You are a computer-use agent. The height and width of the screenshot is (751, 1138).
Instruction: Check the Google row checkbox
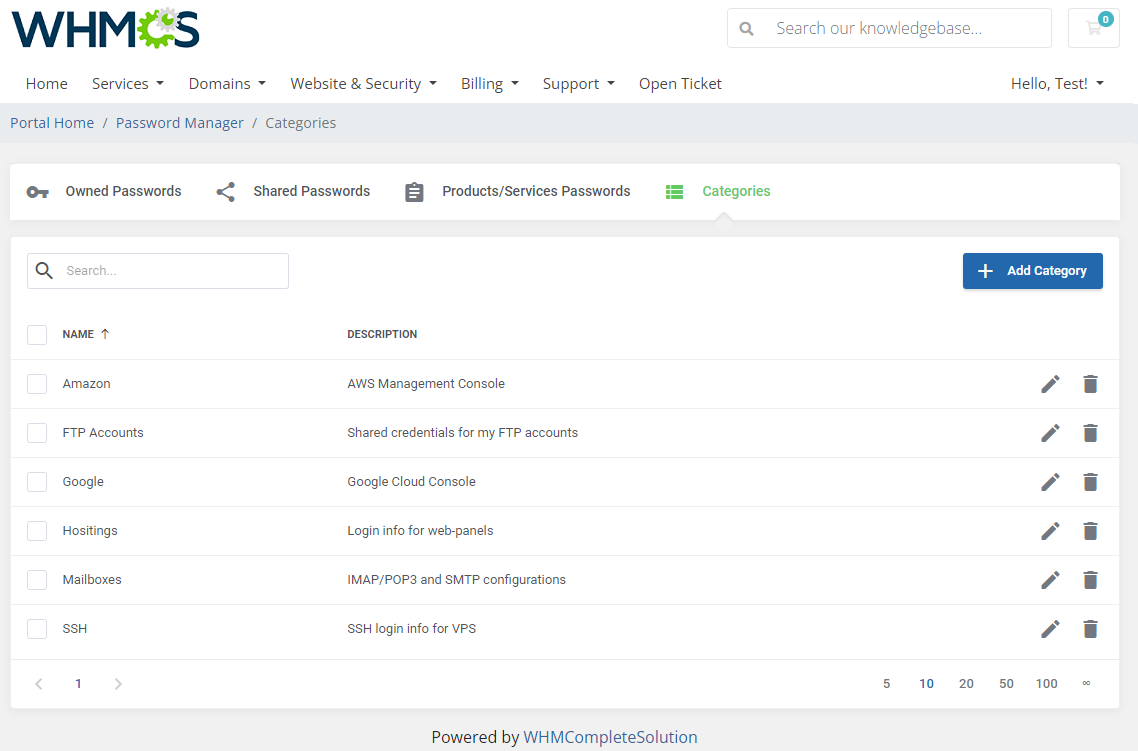[x=37, y=482]
